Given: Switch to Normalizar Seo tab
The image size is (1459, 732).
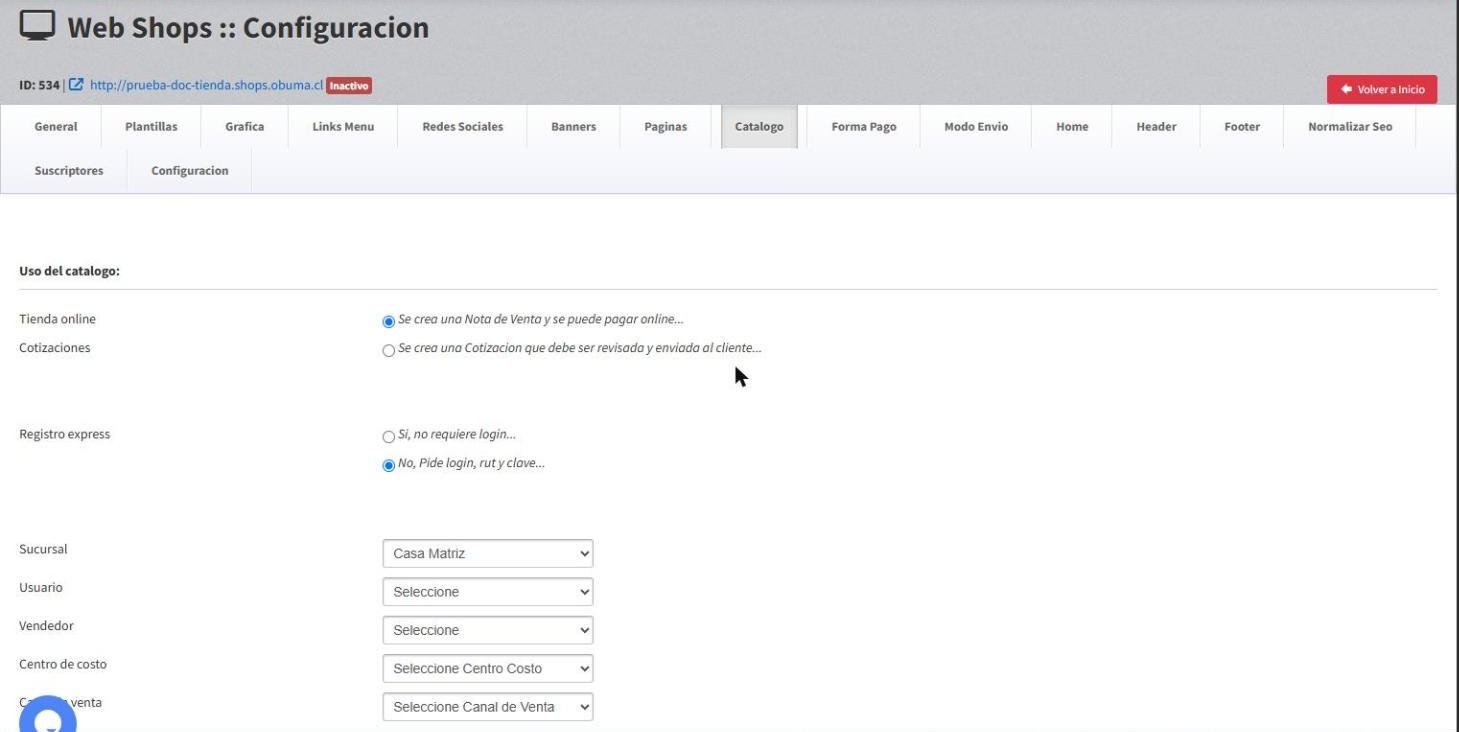Looking at the screenshot, I should tap(1350, 127).
